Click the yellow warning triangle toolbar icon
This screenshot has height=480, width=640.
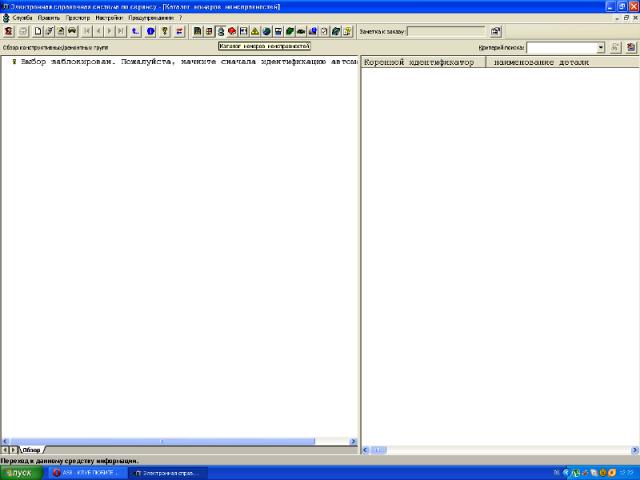pos(255,32)
